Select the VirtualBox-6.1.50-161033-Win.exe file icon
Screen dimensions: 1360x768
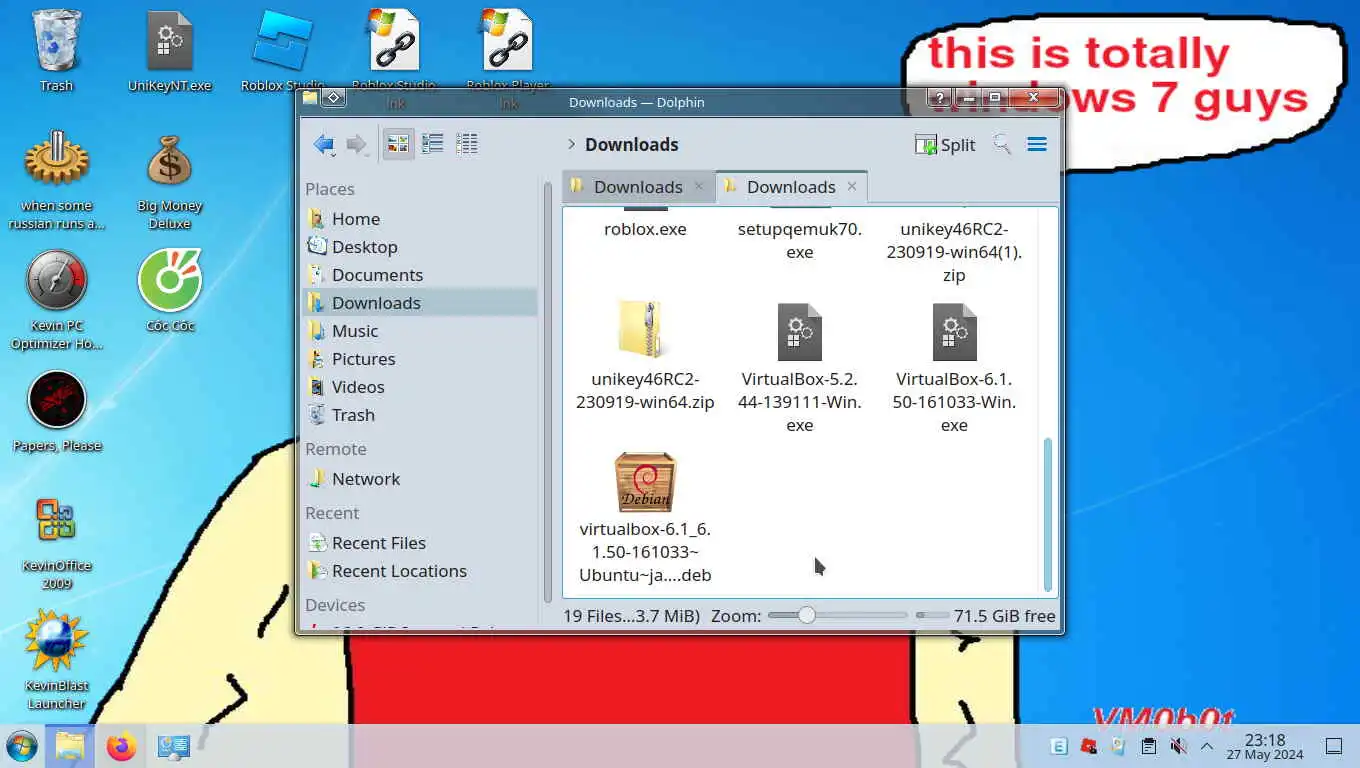click(954, 332)
